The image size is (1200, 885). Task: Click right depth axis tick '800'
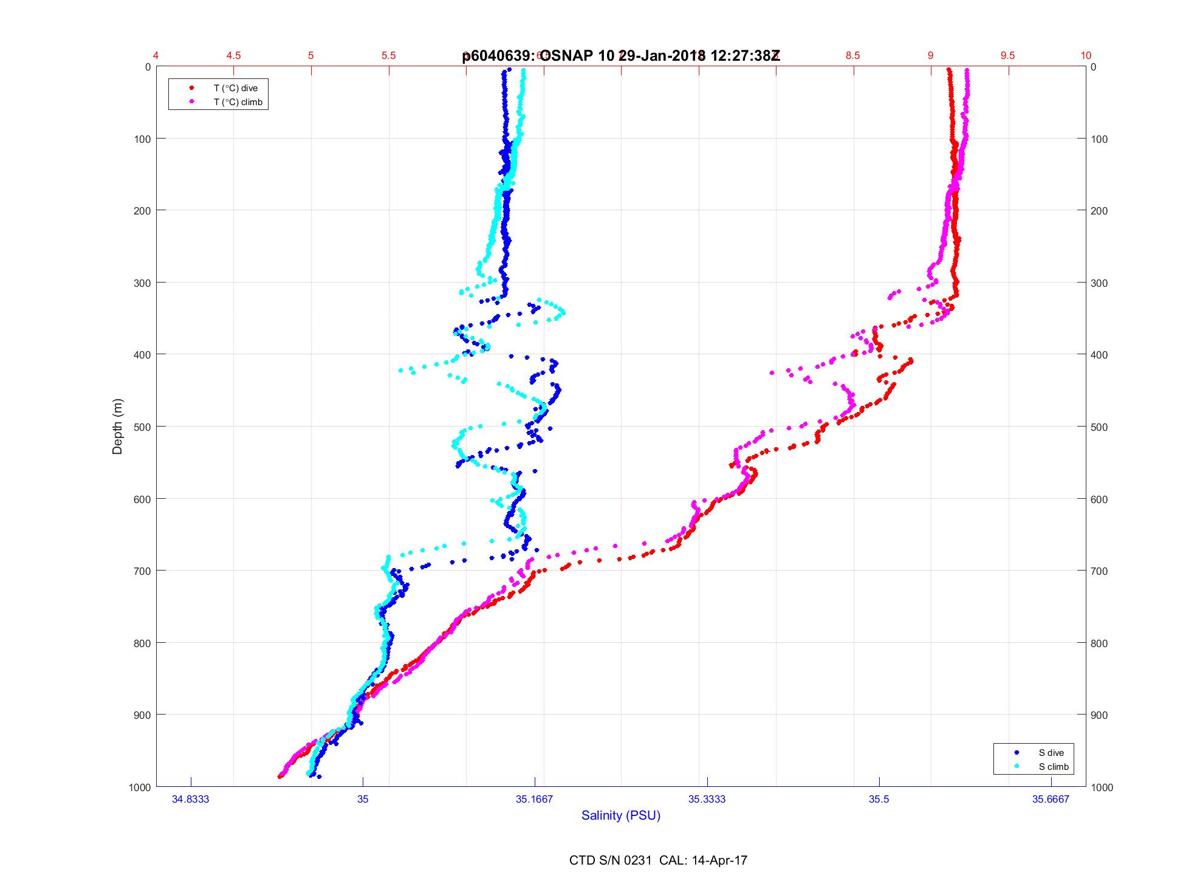click(x=1101, y=643)
